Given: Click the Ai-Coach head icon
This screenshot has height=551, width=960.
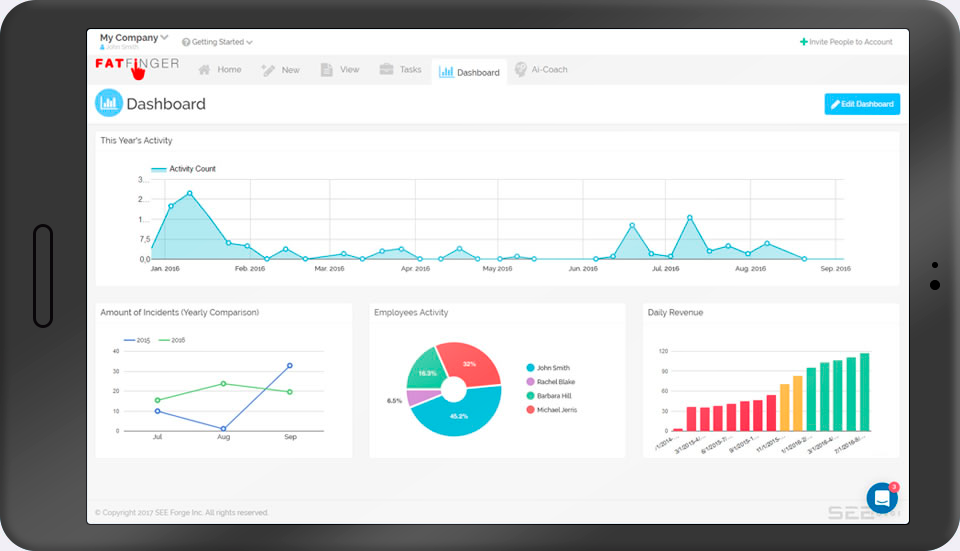Looking at the screenshot, I should coord(521,70).
